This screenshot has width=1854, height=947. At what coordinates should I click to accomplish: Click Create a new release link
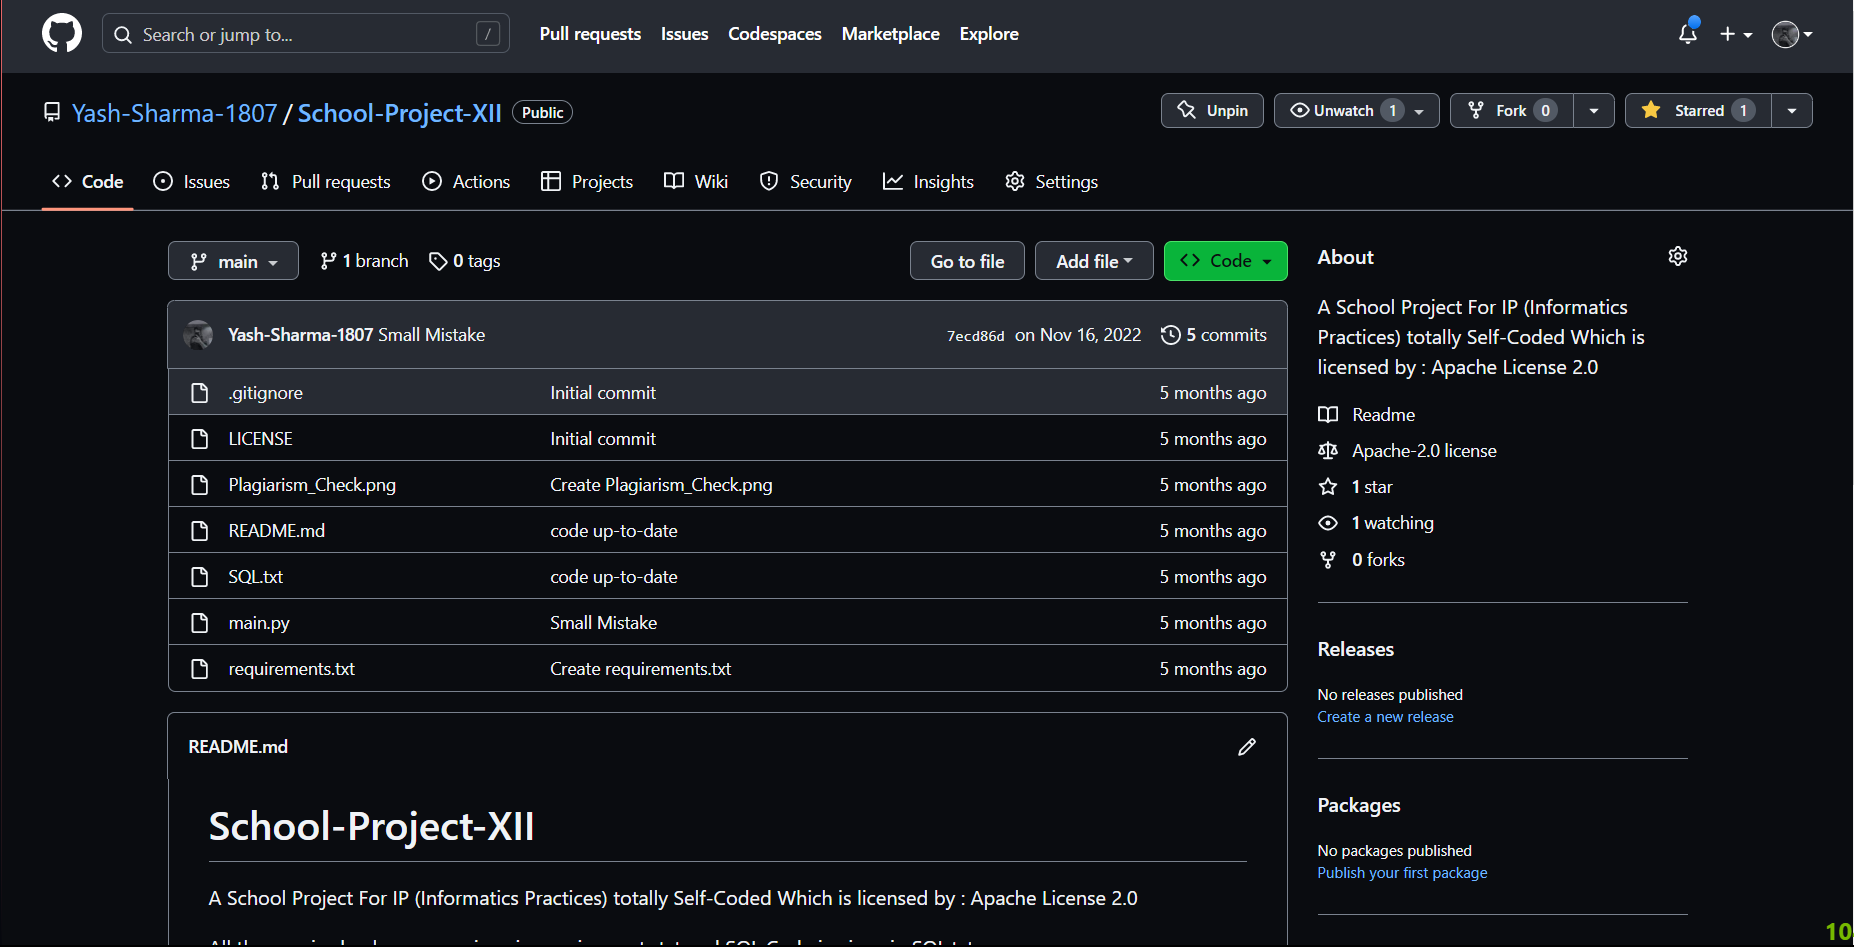point(1385,717)
